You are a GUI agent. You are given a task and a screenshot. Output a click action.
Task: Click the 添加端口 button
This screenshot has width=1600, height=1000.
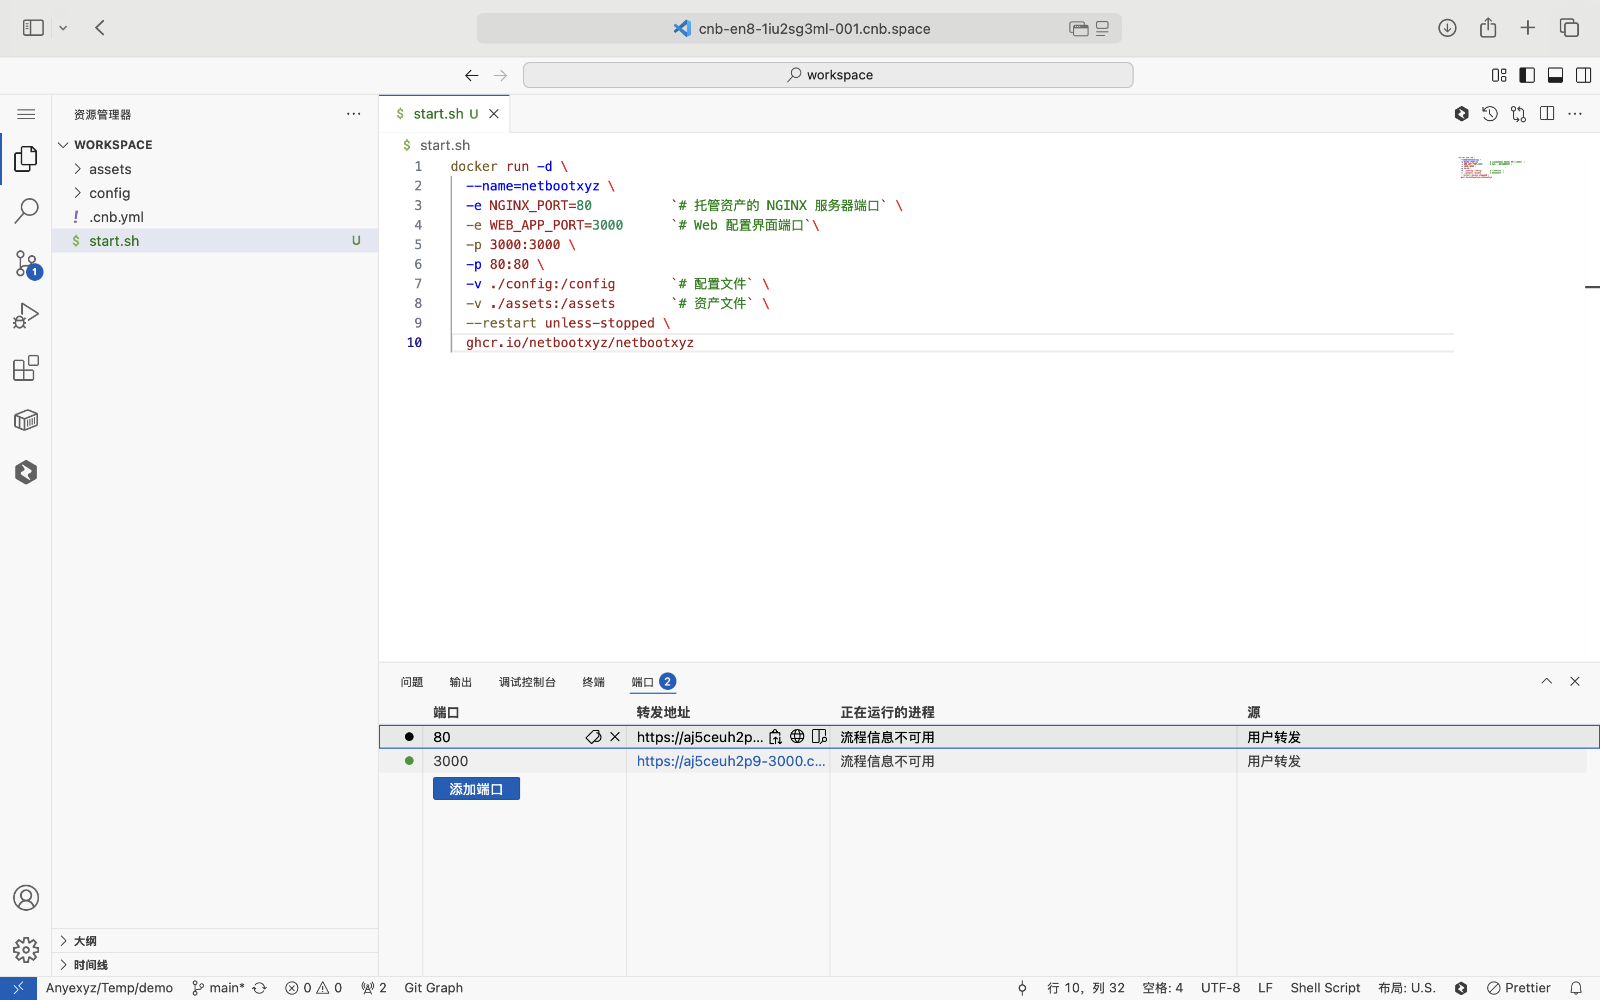476,789
